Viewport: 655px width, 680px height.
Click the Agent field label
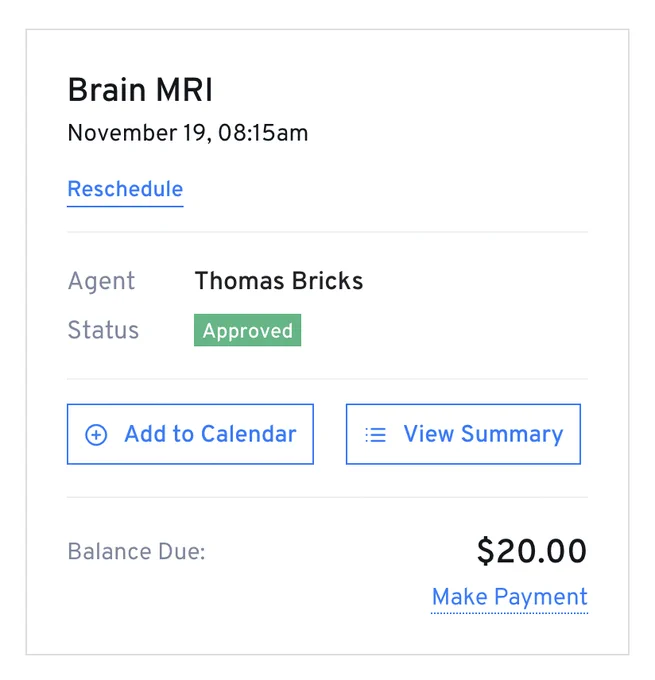pyautogui.click(x=102, y=281)
